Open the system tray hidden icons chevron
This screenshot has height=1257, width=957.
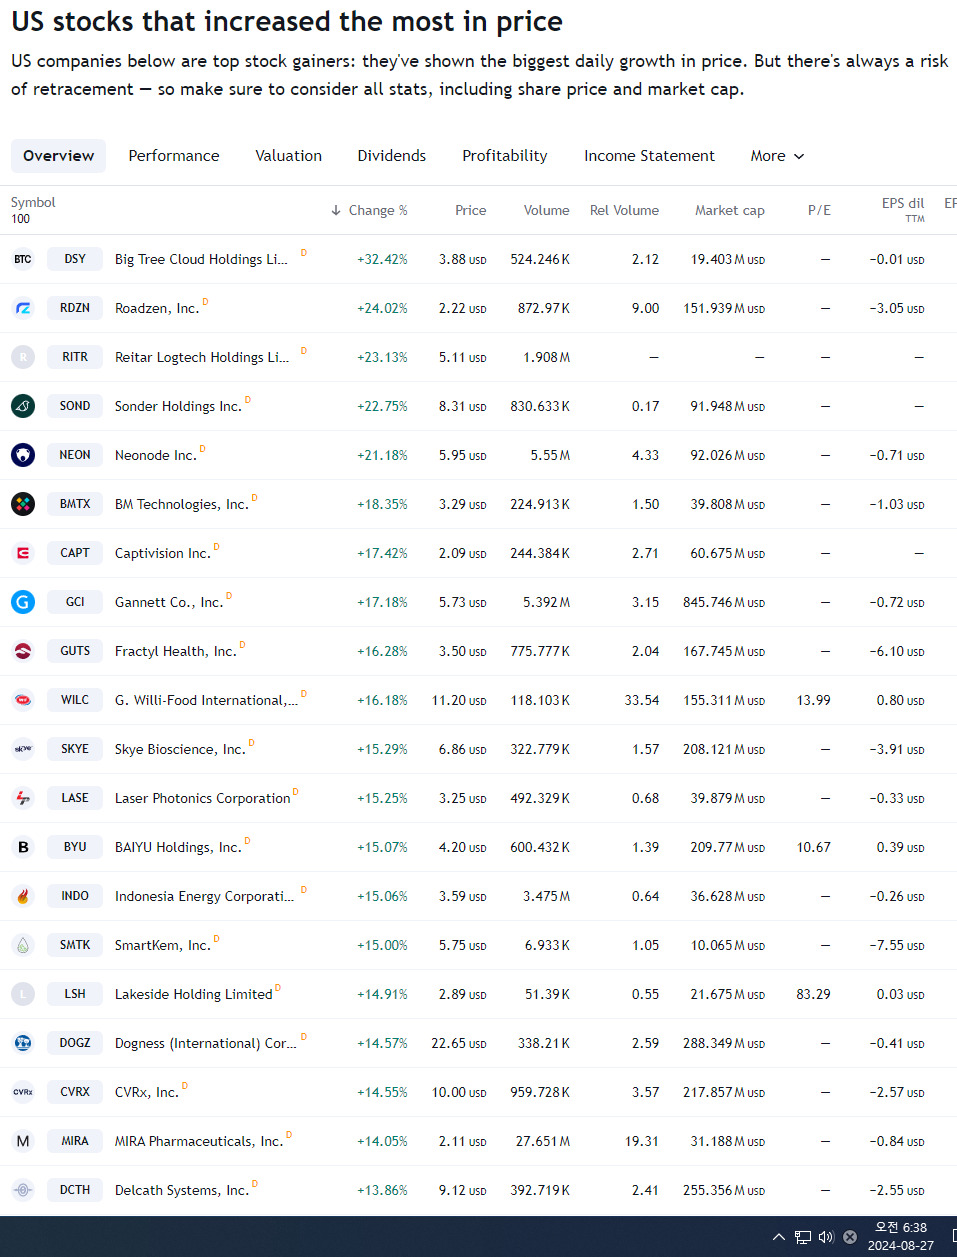pyautogui.click(x=779, y=1237)
